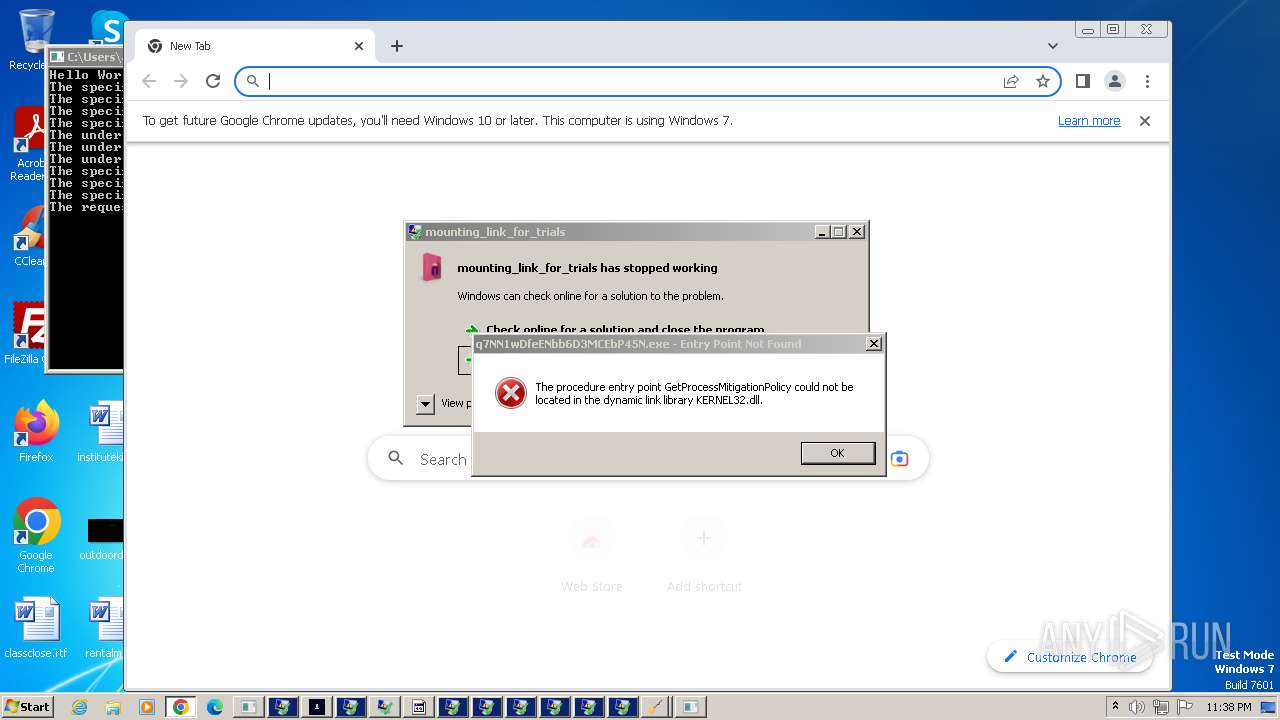Select the institutela document on the desktop
Viewport: 1280px width, 720px height.
(103, 432)
